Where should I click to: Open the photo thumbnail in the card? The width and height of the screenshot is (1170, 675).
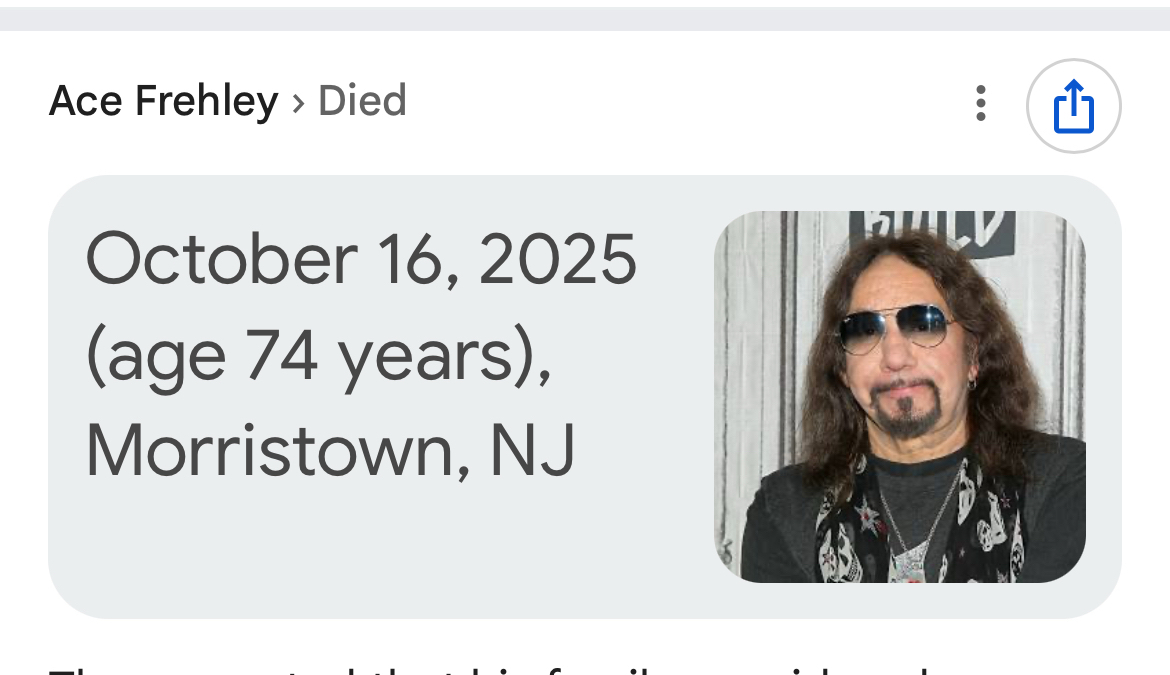click(x=899, y=396)
